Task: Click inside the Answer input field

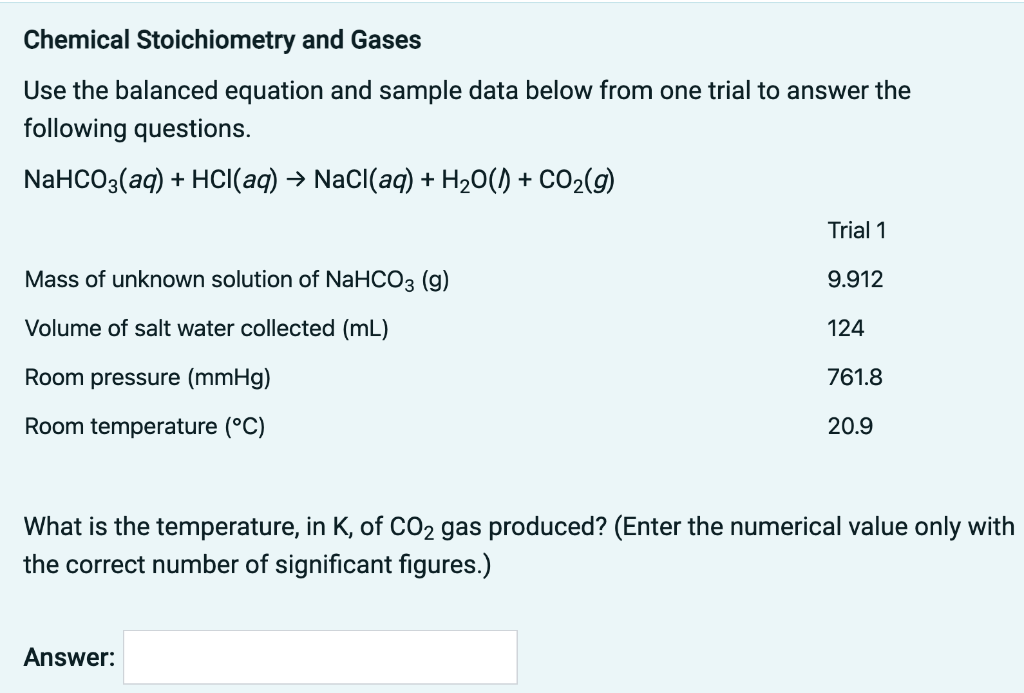Action: tap(318, 657)
